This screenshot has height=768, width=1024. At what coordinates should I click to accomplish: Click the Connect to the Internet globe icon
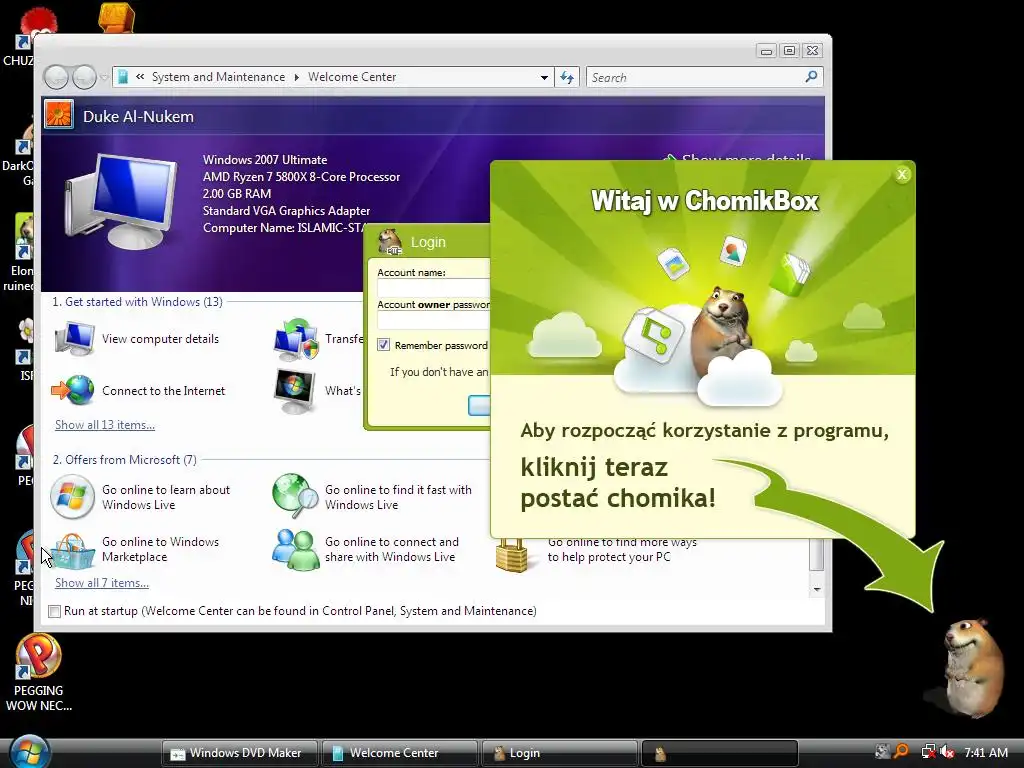click(x=73, y=390)
